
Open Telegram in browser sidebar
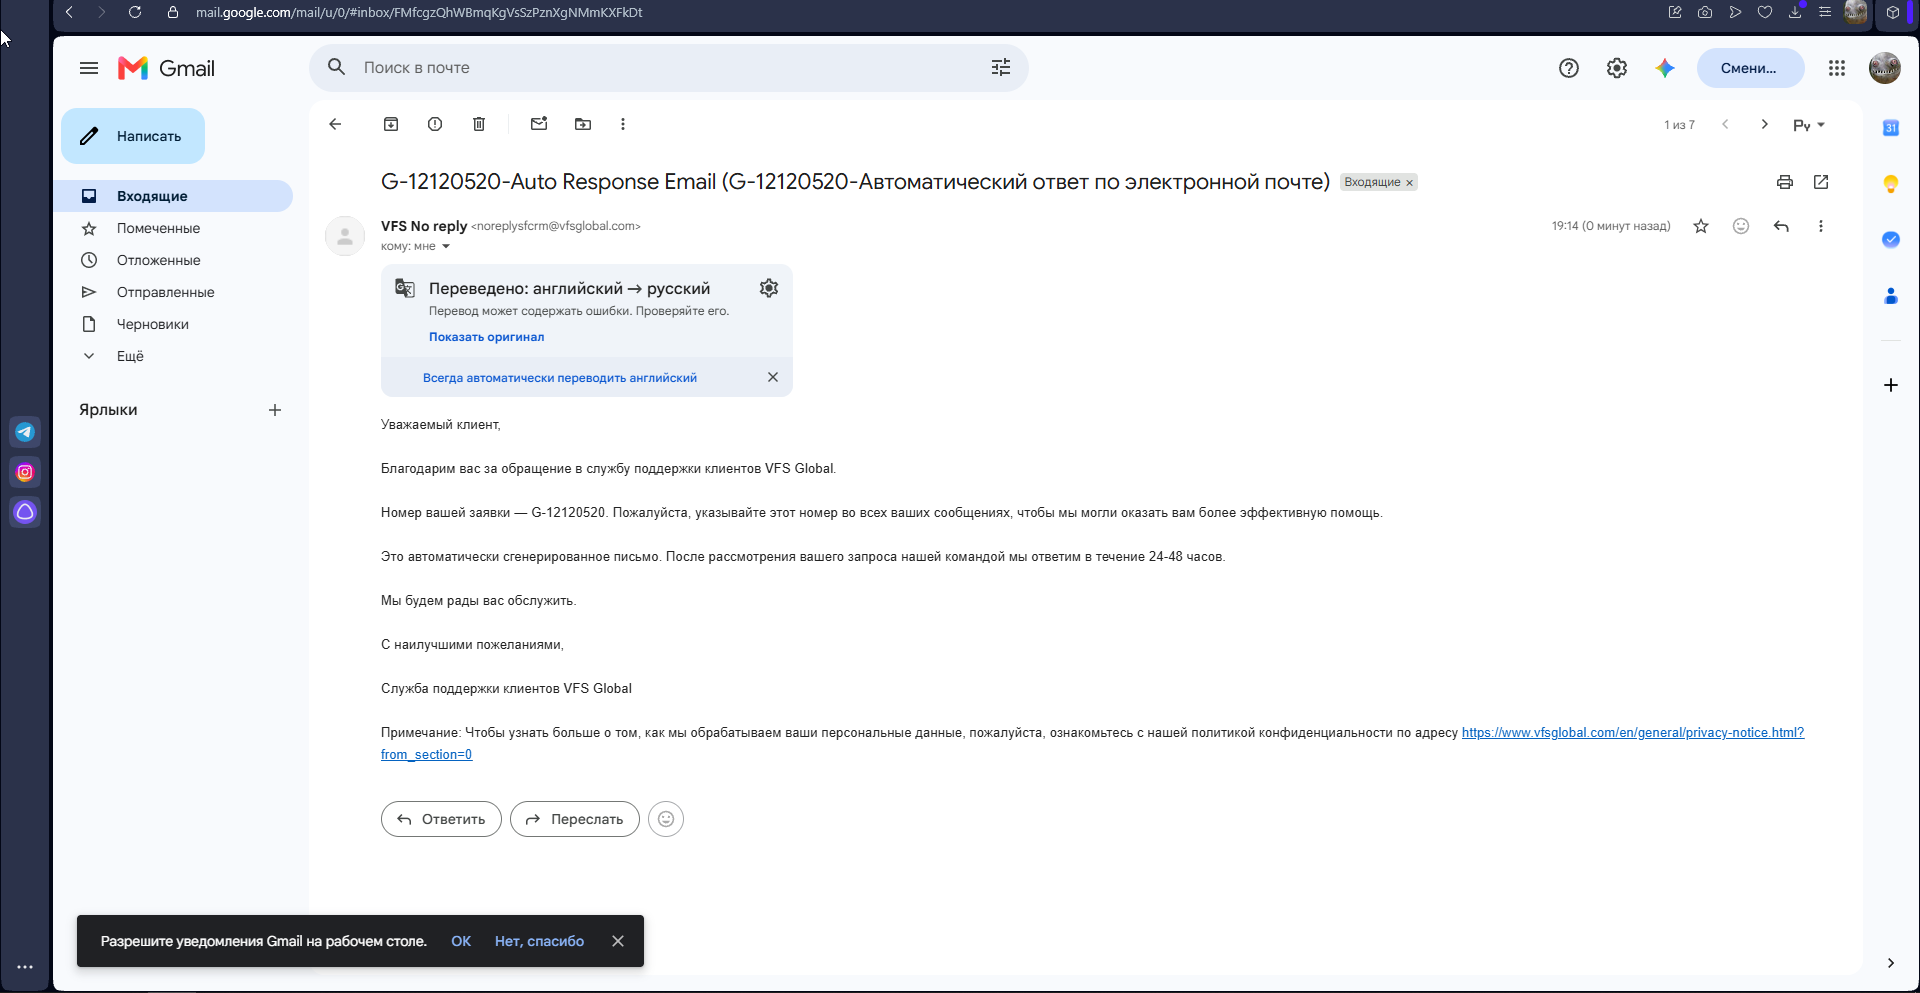(25, 432)
